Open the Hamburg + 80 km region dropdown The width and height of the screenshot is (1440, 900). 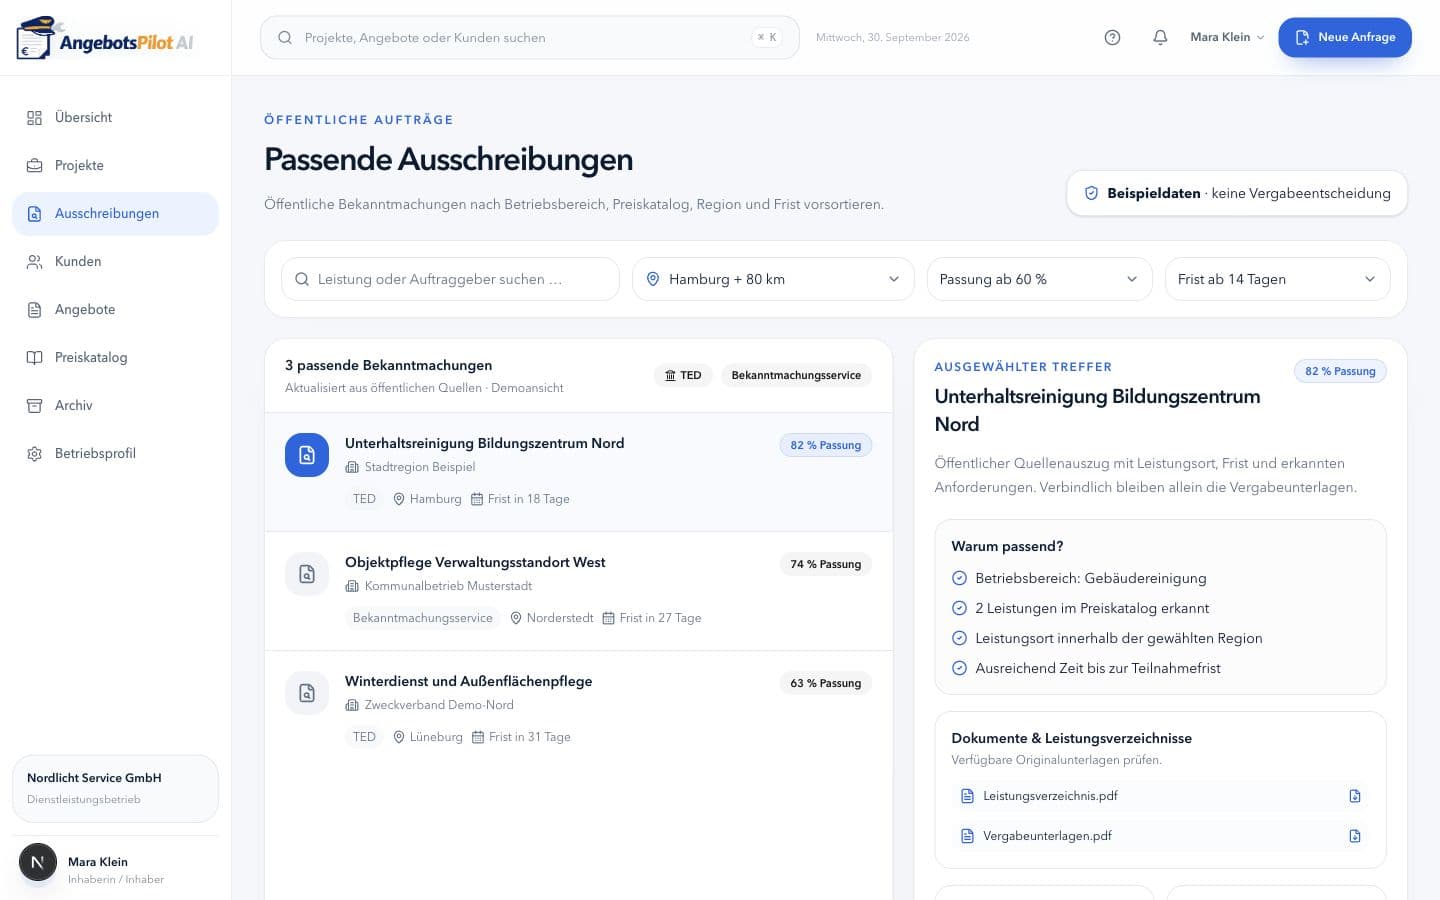coord(773,279)
